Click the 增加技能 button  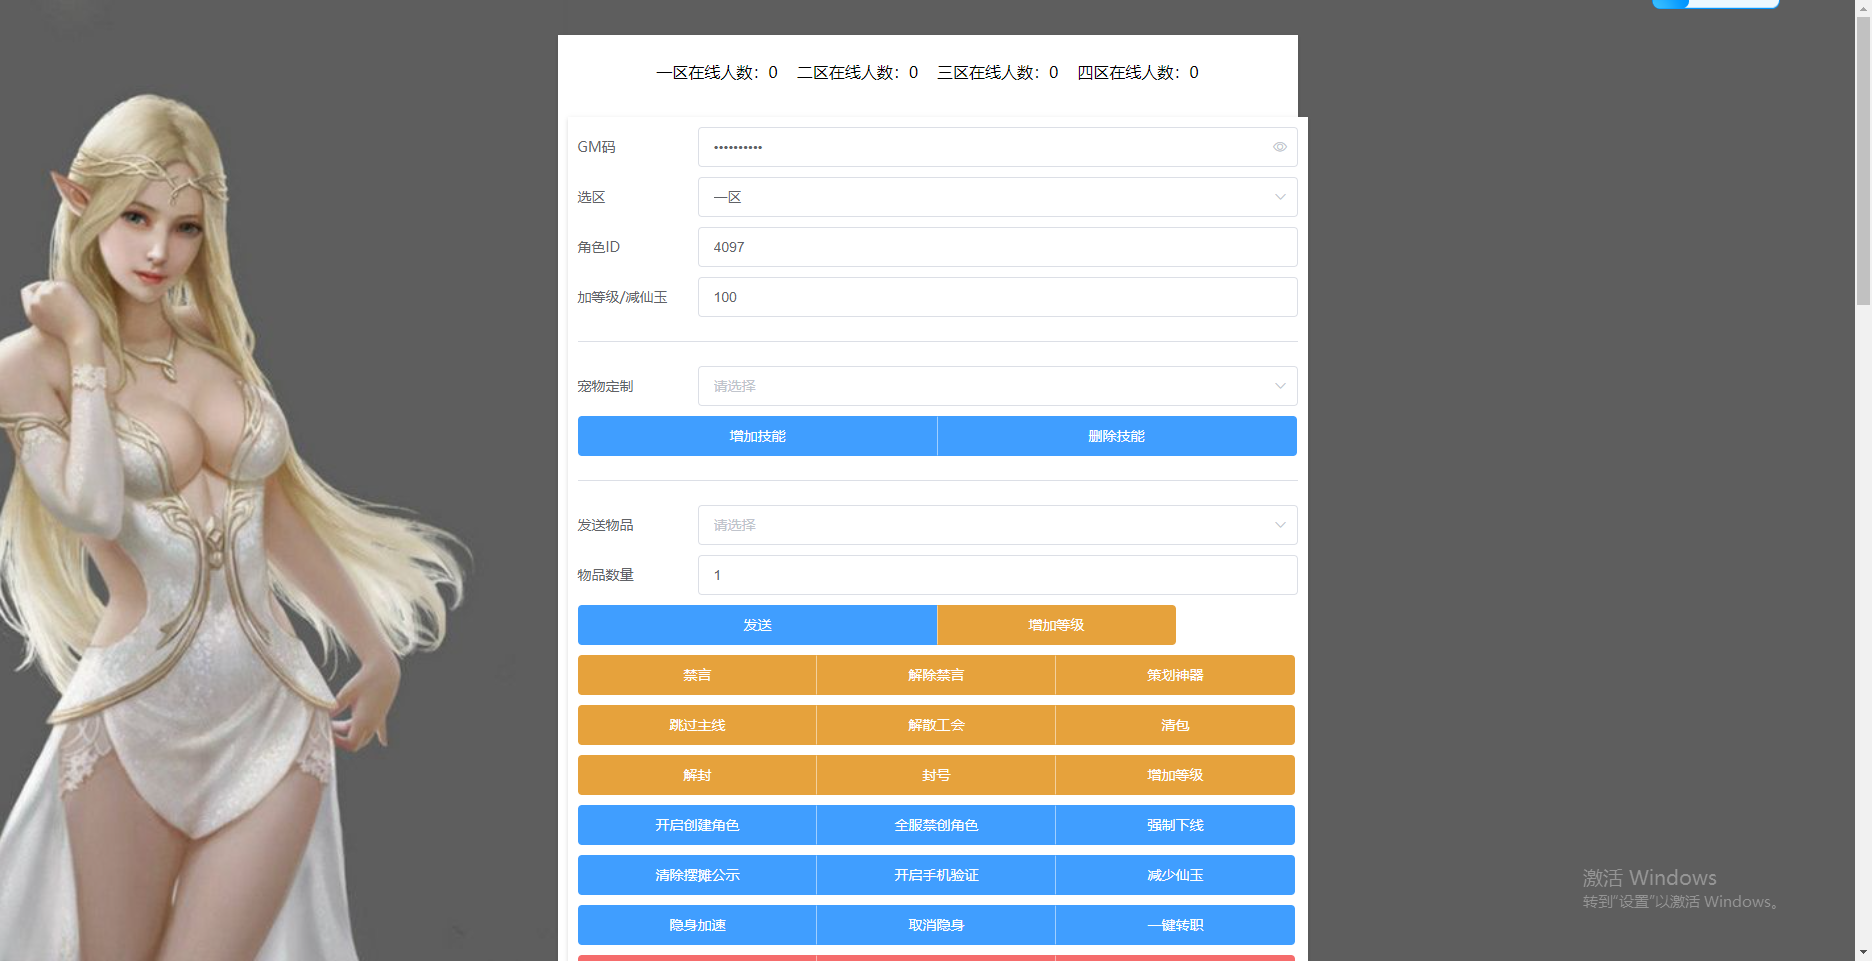click(x=757, y=436)
